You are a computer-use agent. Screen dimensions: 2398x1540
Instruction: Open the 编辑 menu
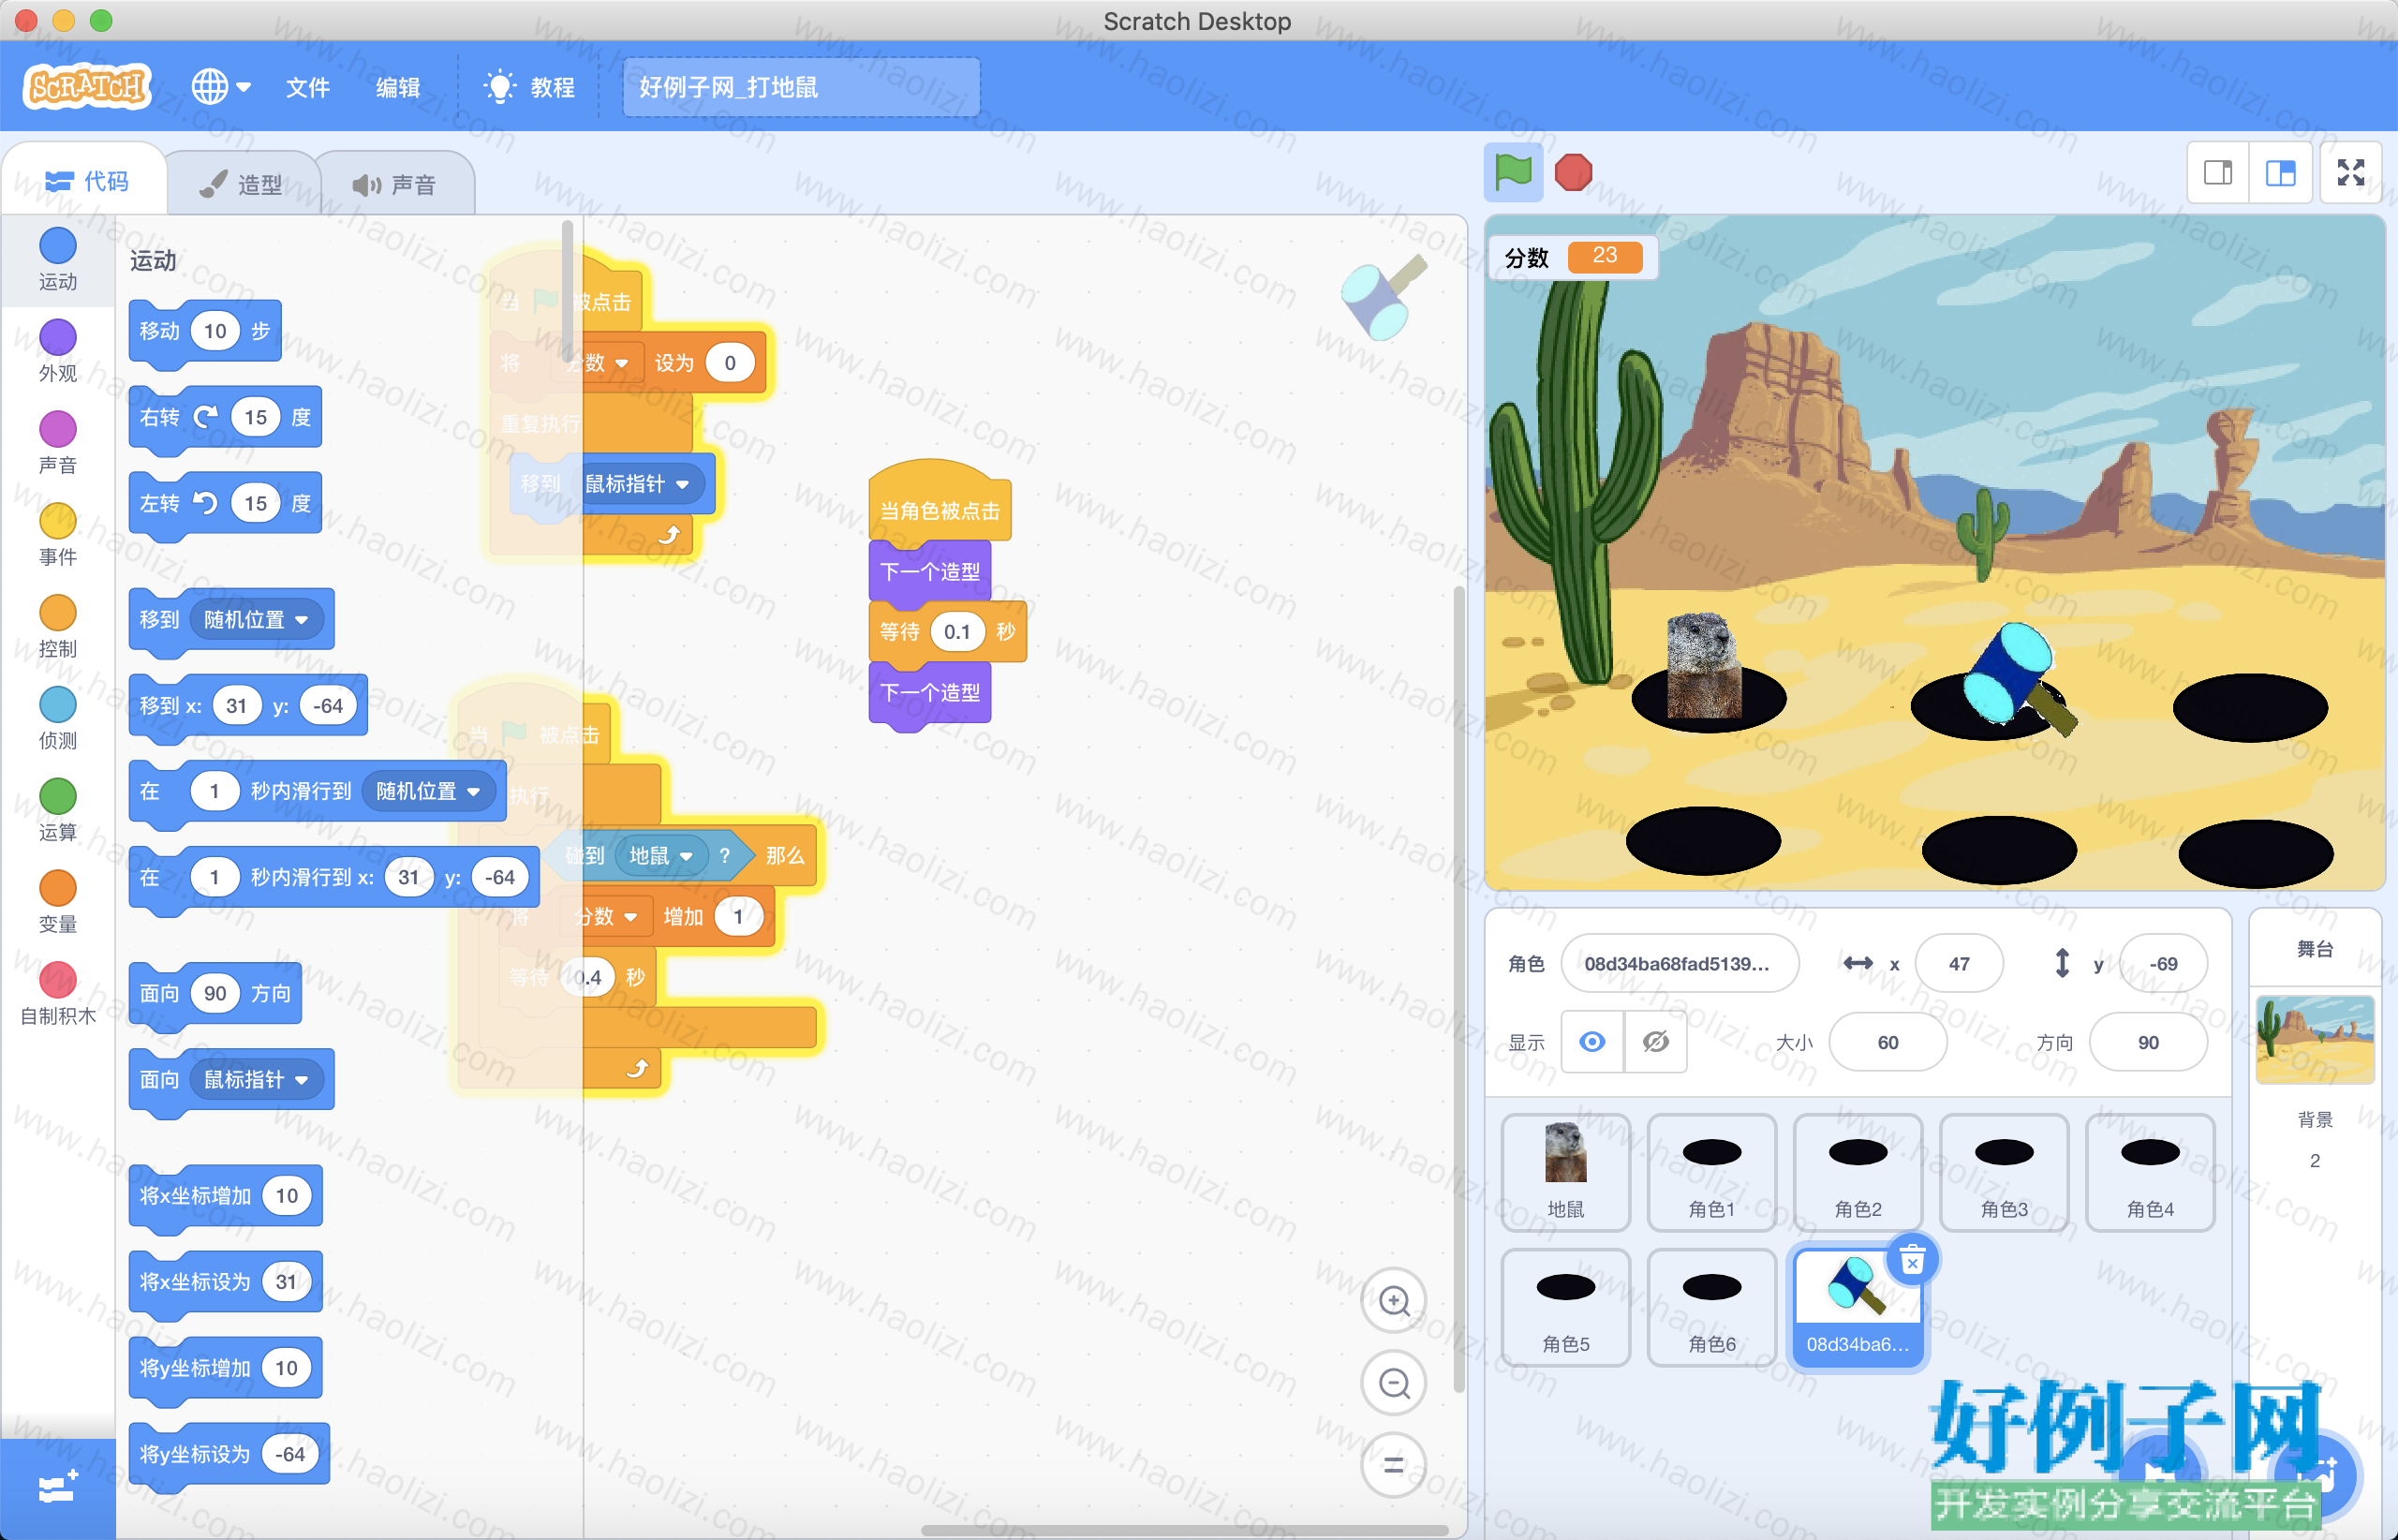(x=397, y=87)
